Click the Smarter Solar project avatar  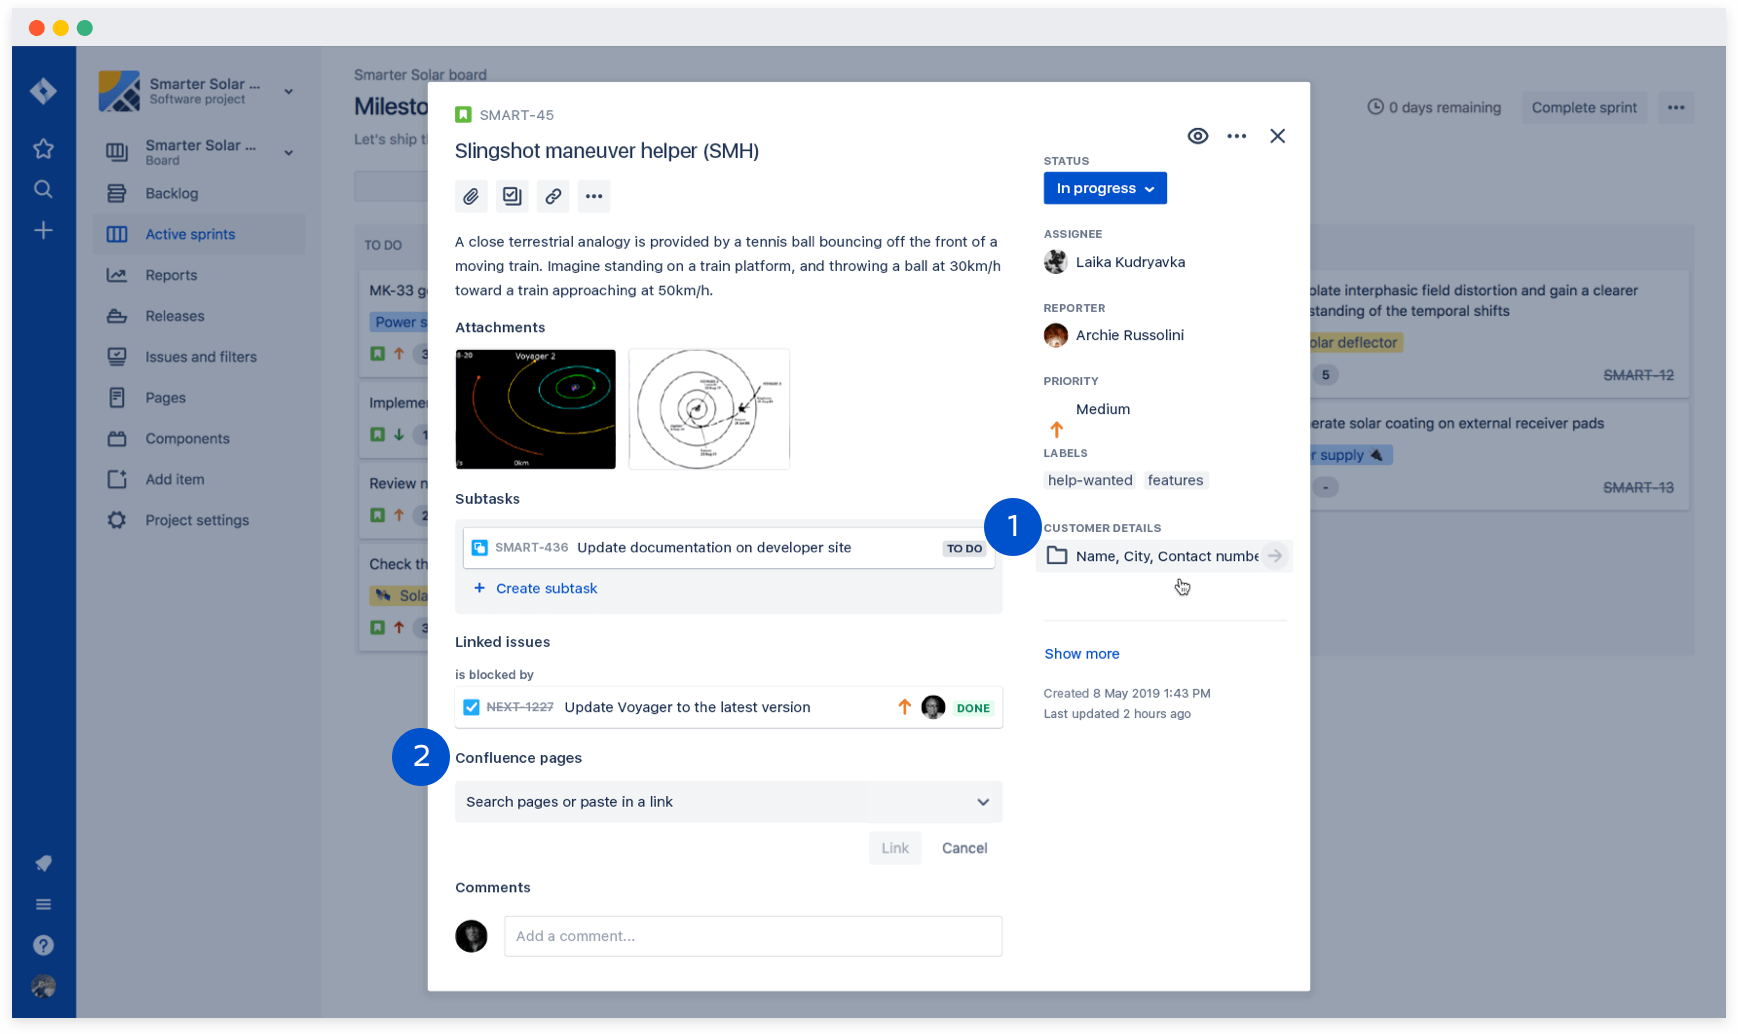pos(119,91)
